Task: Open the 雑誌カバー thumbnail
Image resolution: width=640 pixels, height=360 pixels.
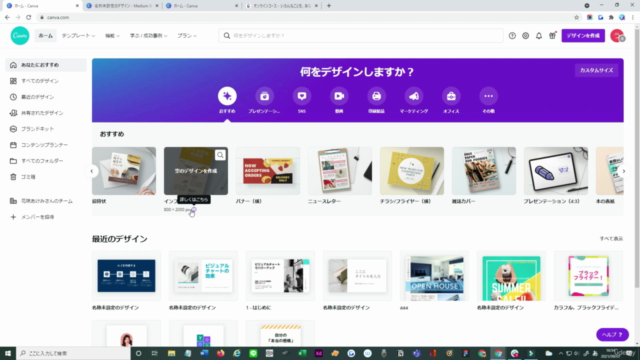Action: [x=484, y=171]
